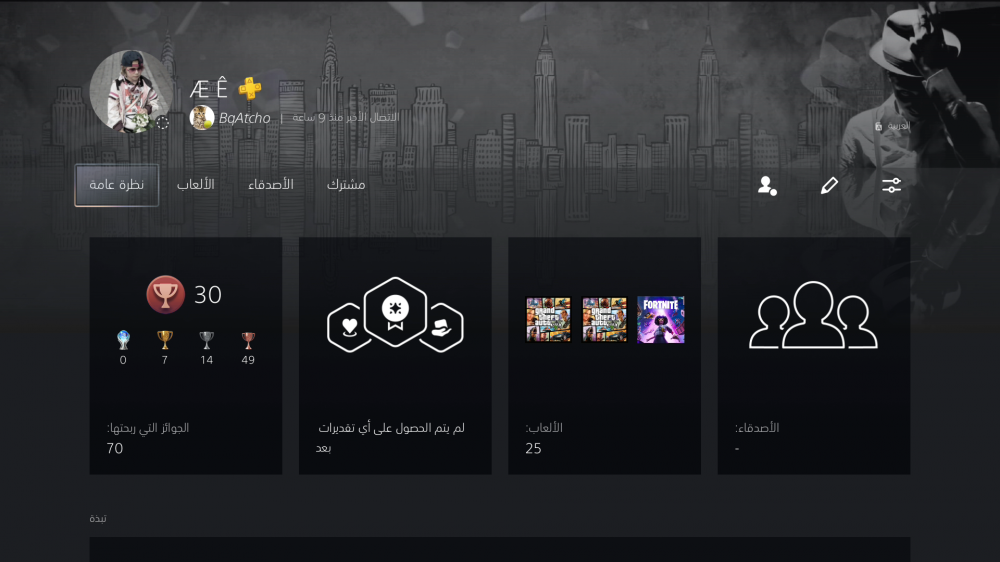Click the bronze trophy icon

(248, 340)
